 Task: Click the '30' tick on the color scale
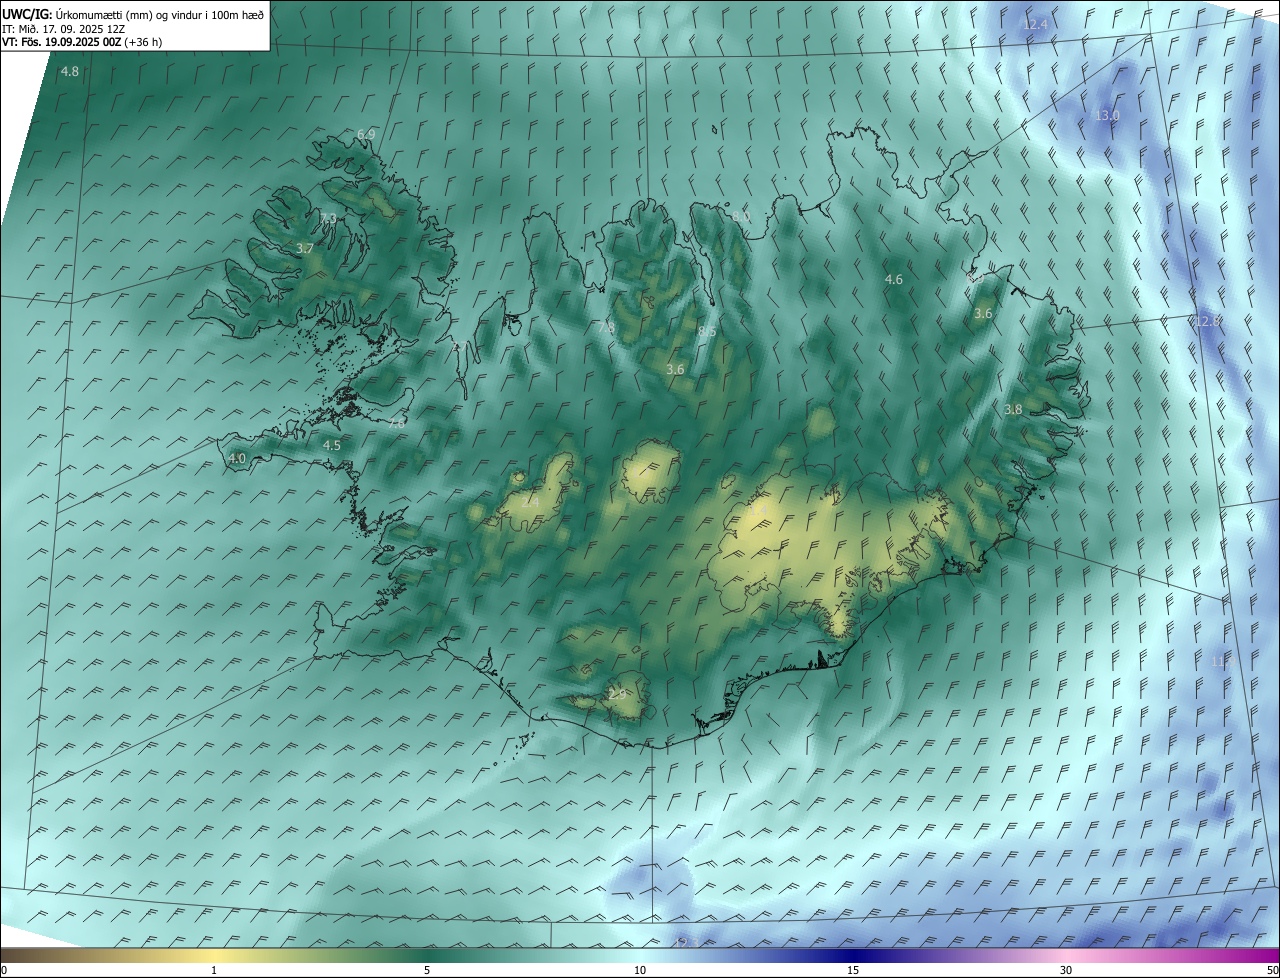[x=1066, y=971]
